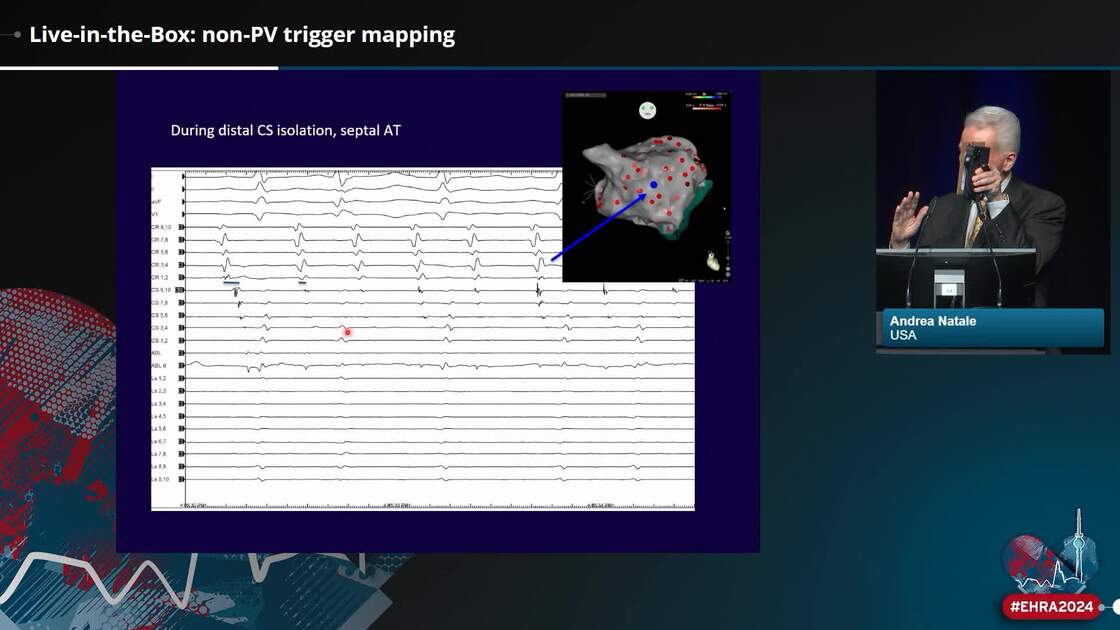Toggle the aVF lead channel
1120x630 pixels.
pos(182,201)
